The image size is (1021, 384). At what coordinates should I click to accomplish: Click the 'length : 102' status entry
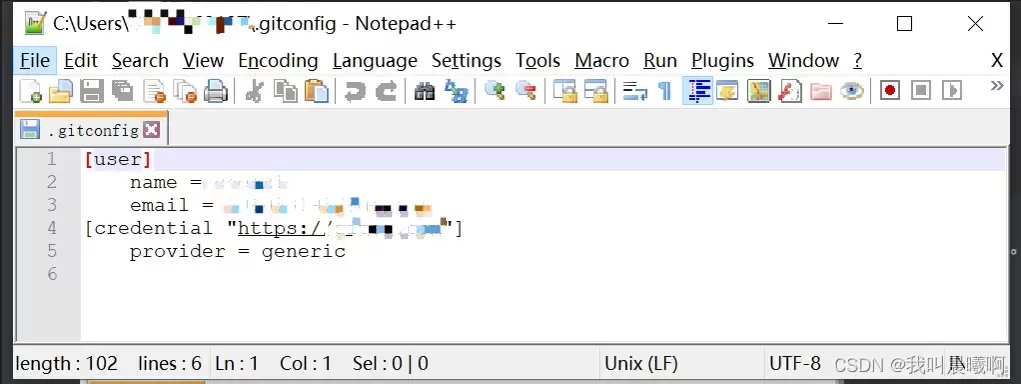coord(66,363)
